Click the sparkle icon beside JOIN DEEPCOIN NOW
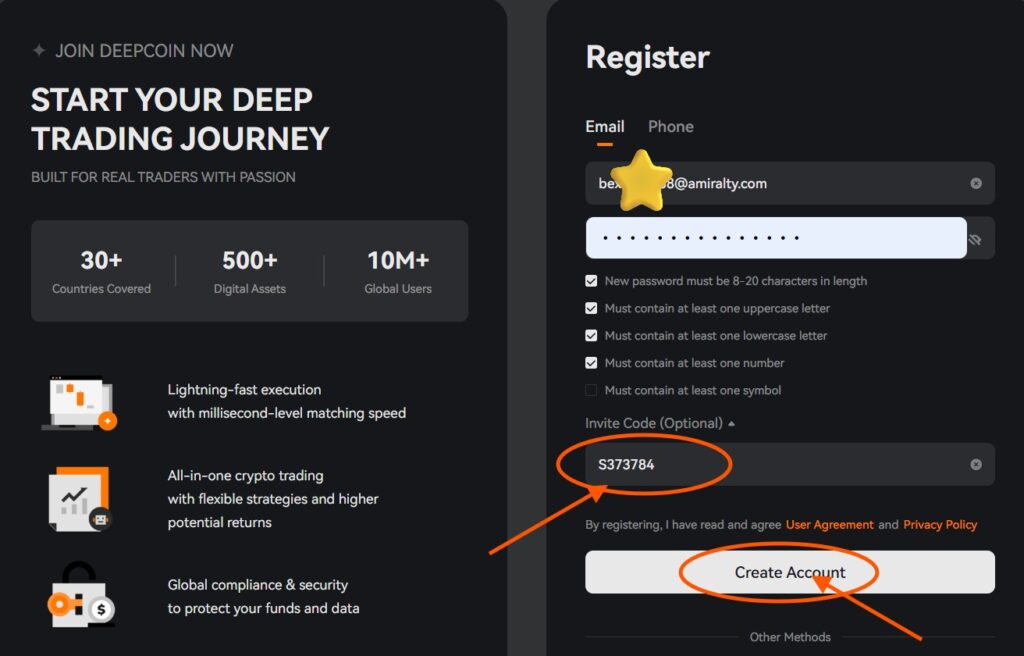Image resolution: width=1024 pixels, height=656 pixels. [x=39, y=50]
